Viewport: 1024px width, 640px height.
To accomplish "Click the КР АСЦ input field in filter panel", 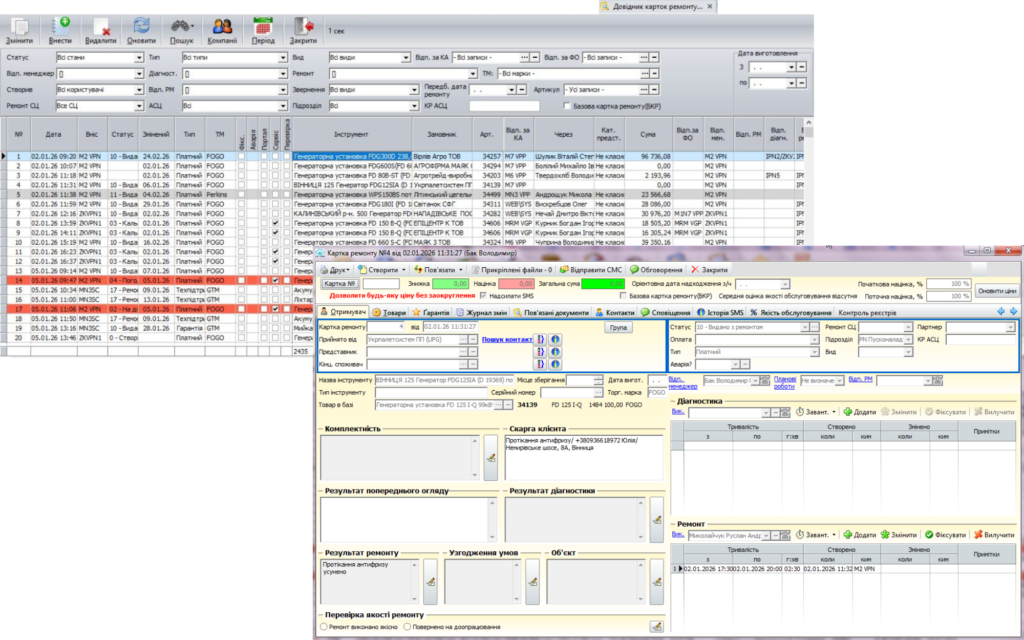I will click(x=504, y=106).
